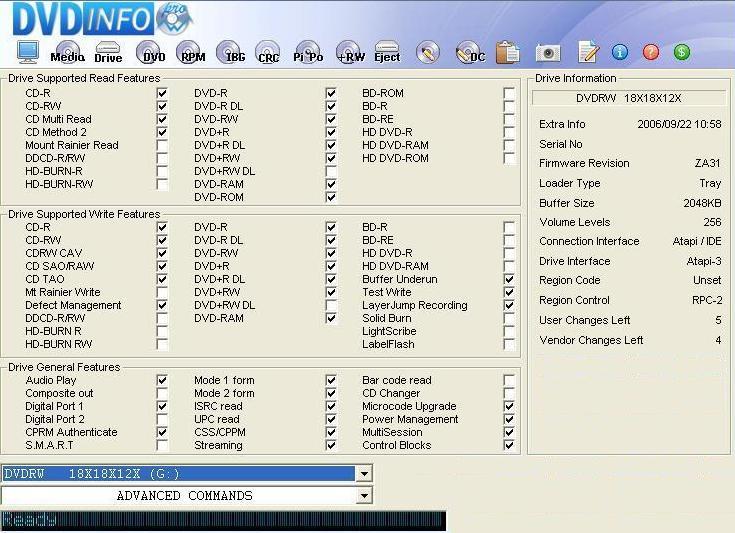Screen dimensions: 735x533
Task: Toggle the Audio Play checkbox
Action: pos(162,380)
